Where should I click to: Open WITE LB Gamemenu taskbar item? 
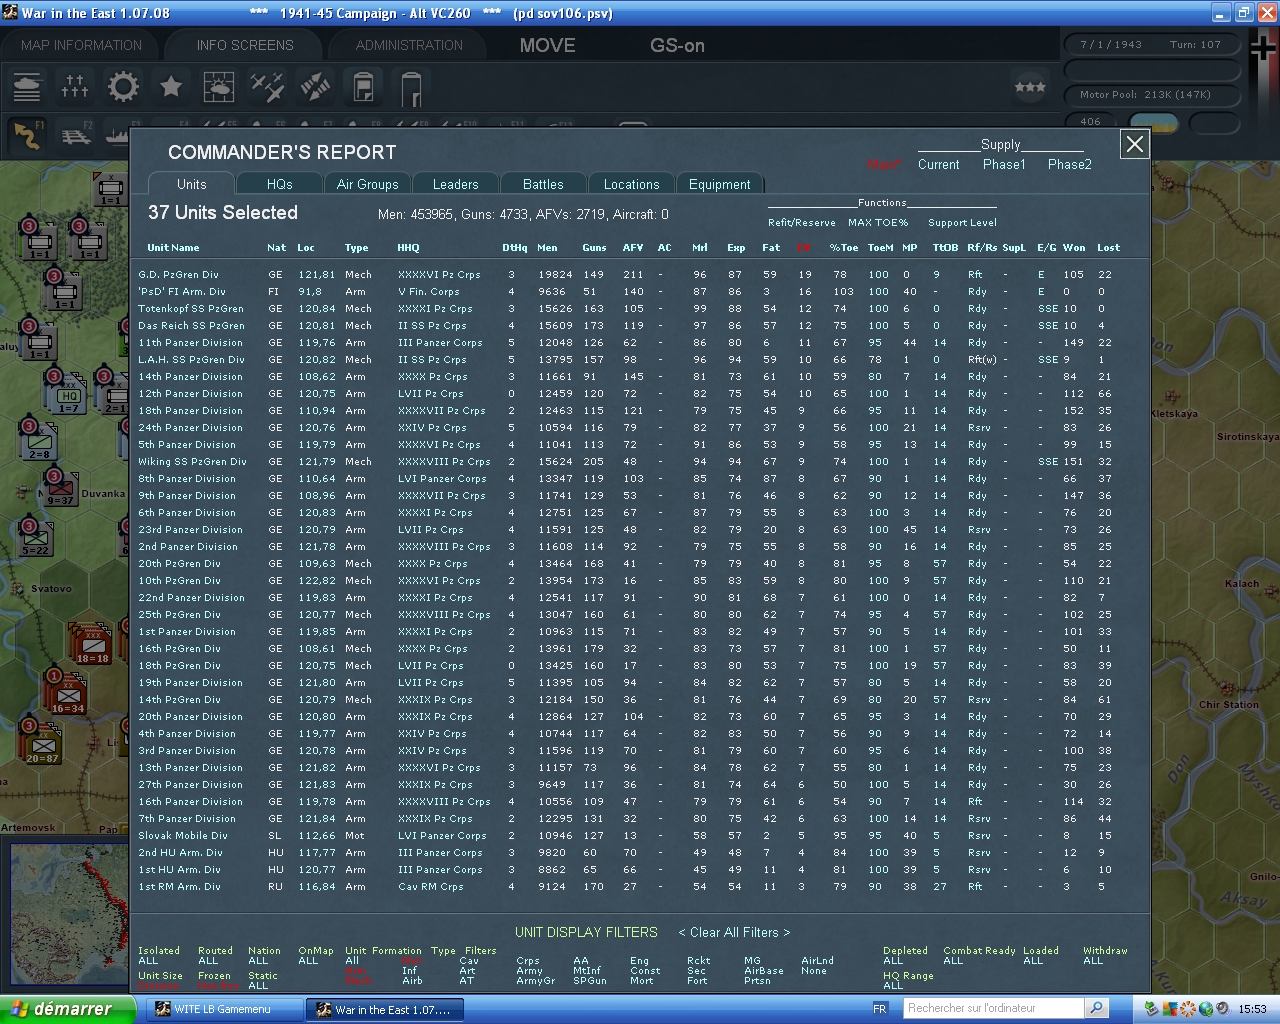222,1009
